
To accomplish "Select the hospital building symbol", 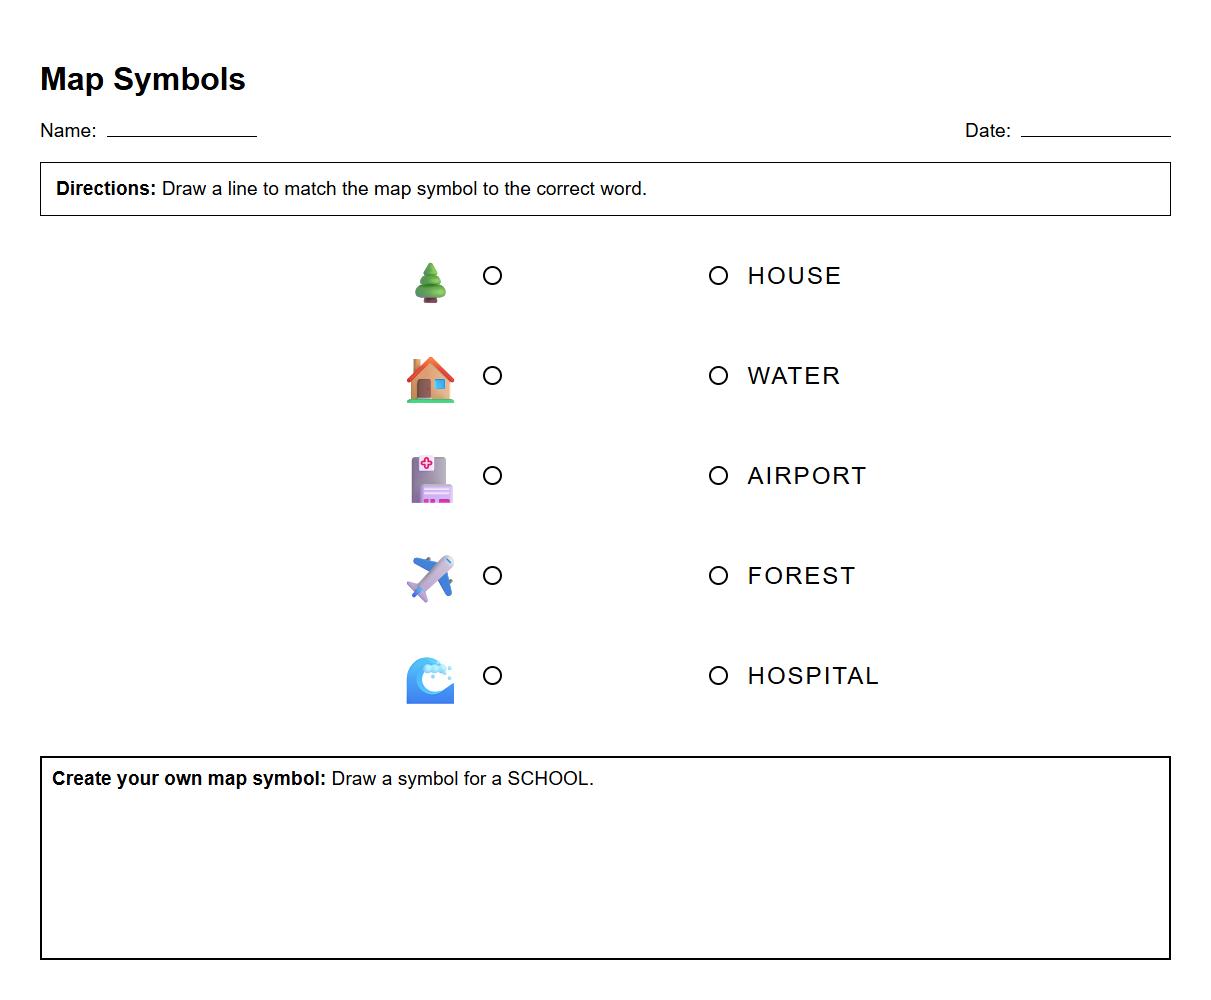I will (430, 478).
